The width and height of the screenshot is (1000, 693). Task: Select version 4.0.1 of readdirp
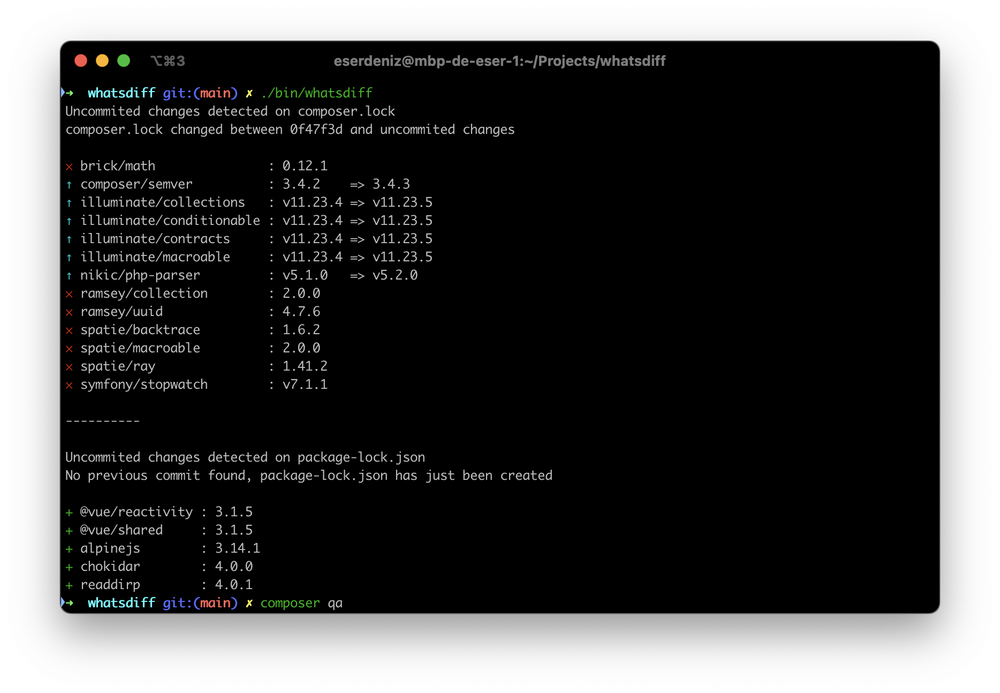tap(233, 585)
